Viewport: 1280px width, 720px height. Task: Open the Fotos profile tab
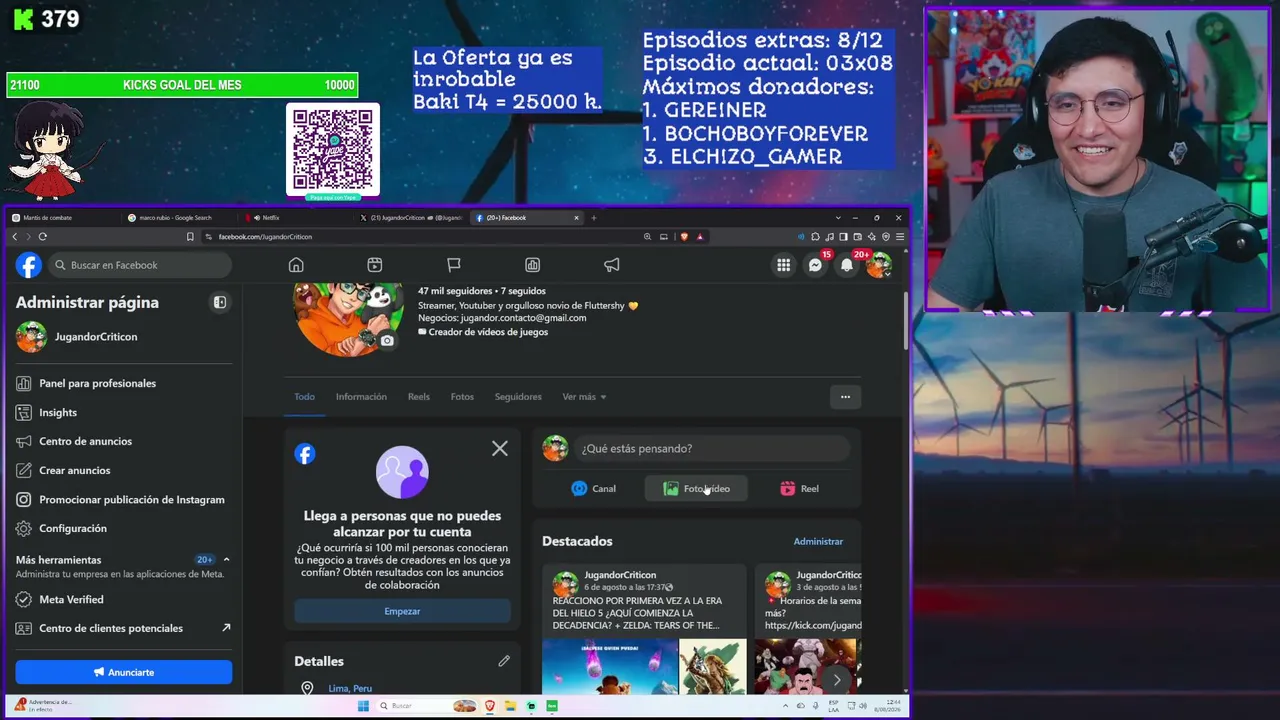[x=462, y=397]
